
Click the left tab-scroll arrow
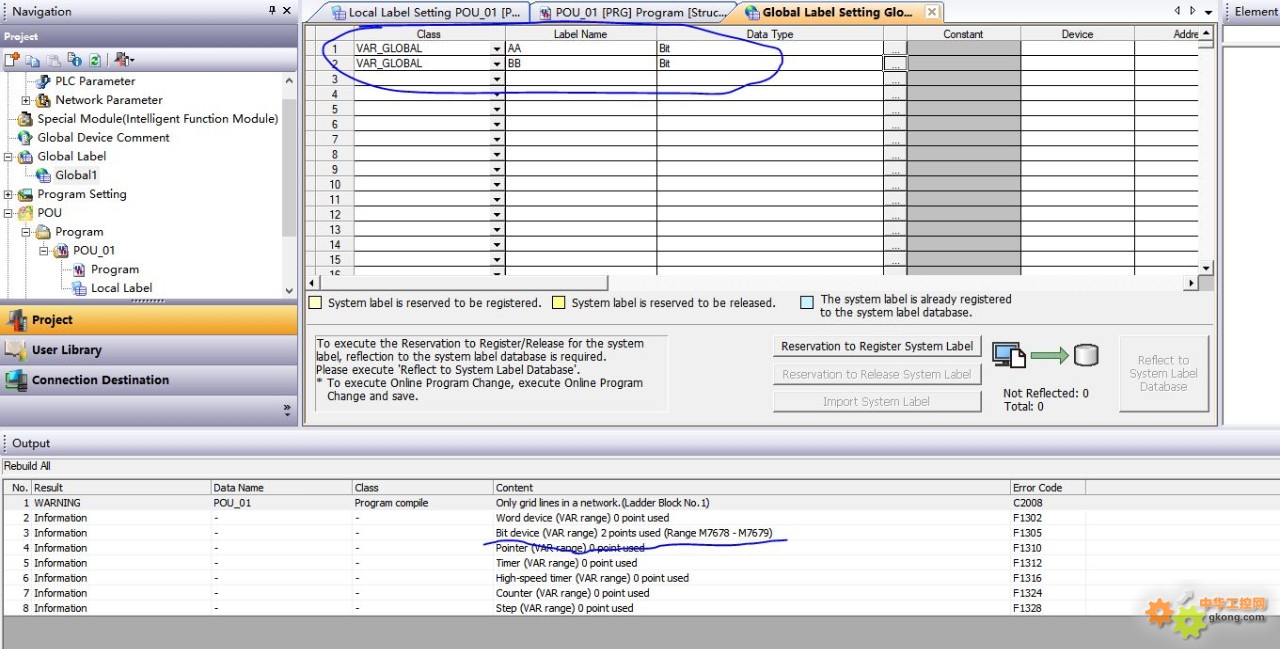(1178, 11)
